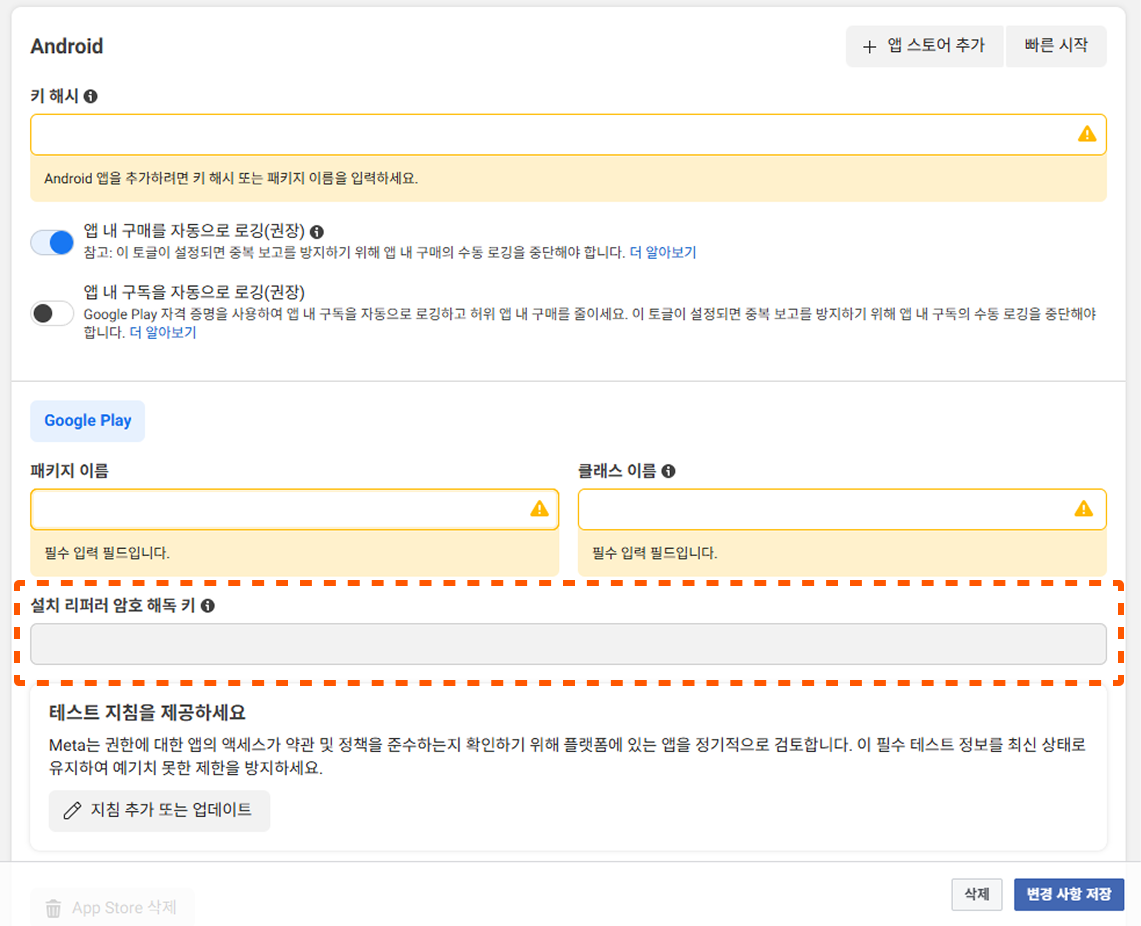
Task: Enable the 앱 내 구독 자동 로깅 toggle
Action: 52,314
